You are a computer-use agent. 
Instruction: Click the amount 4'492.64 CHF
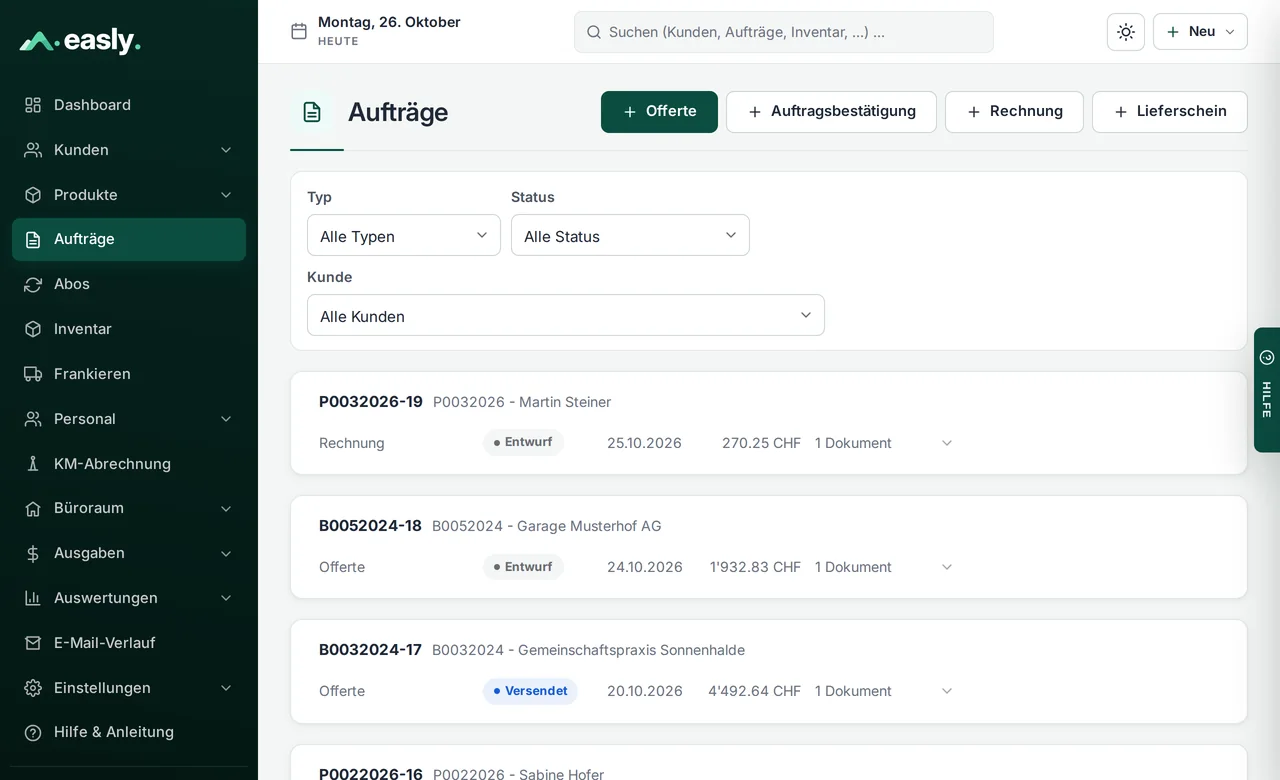pyautogui.click(x=754, y=691)
